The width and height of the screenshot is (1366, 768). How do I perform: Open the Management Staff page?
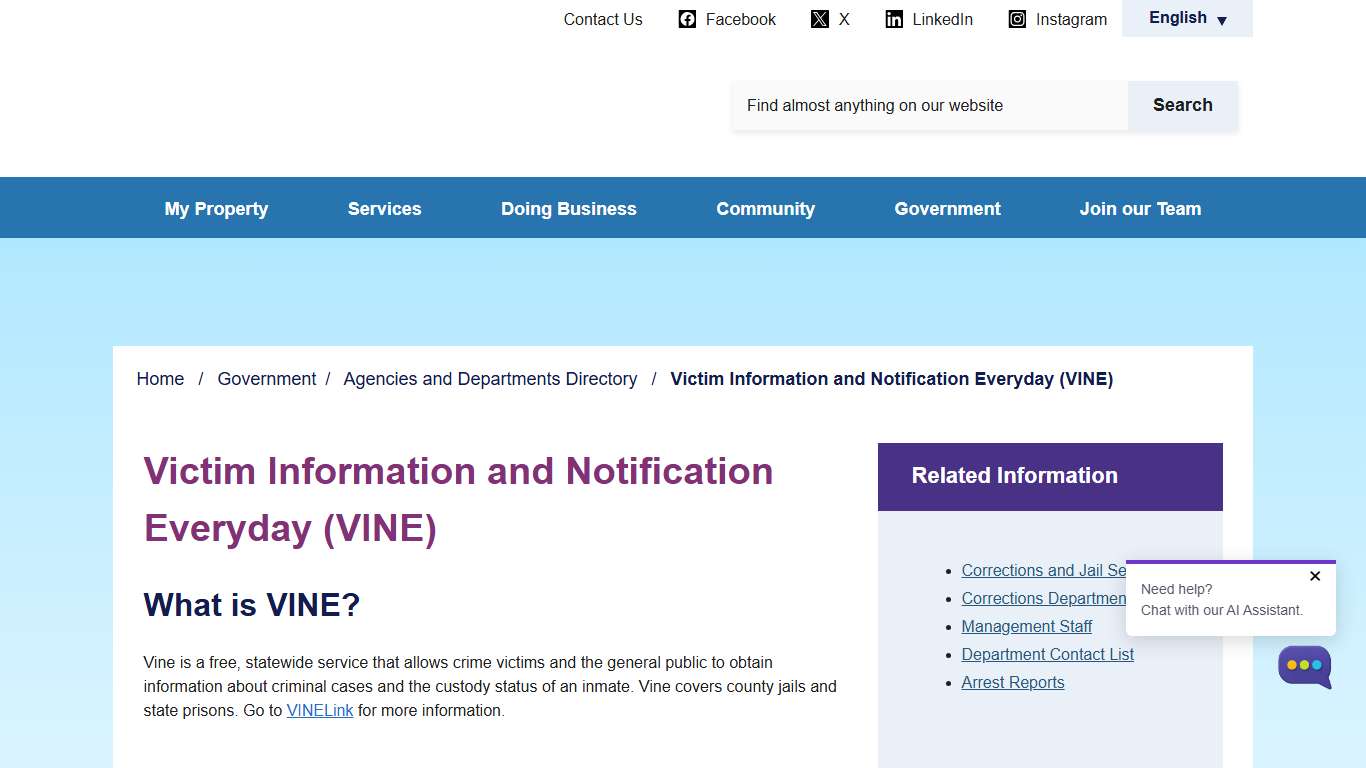pos(1026,626)
